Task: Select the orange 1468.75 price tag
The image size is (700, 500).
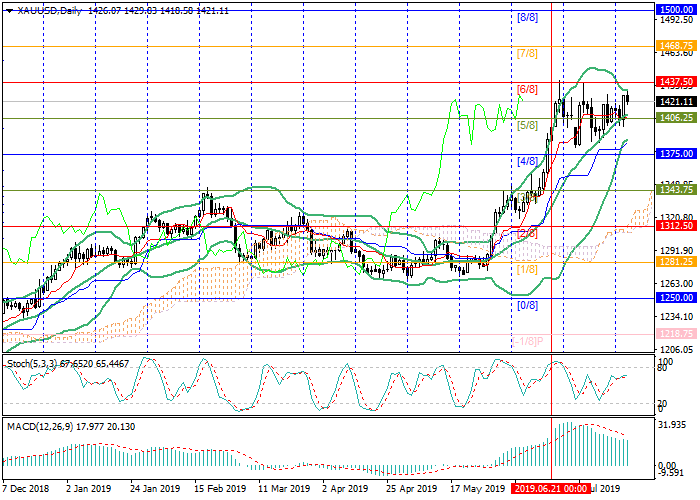Action: 676,46
